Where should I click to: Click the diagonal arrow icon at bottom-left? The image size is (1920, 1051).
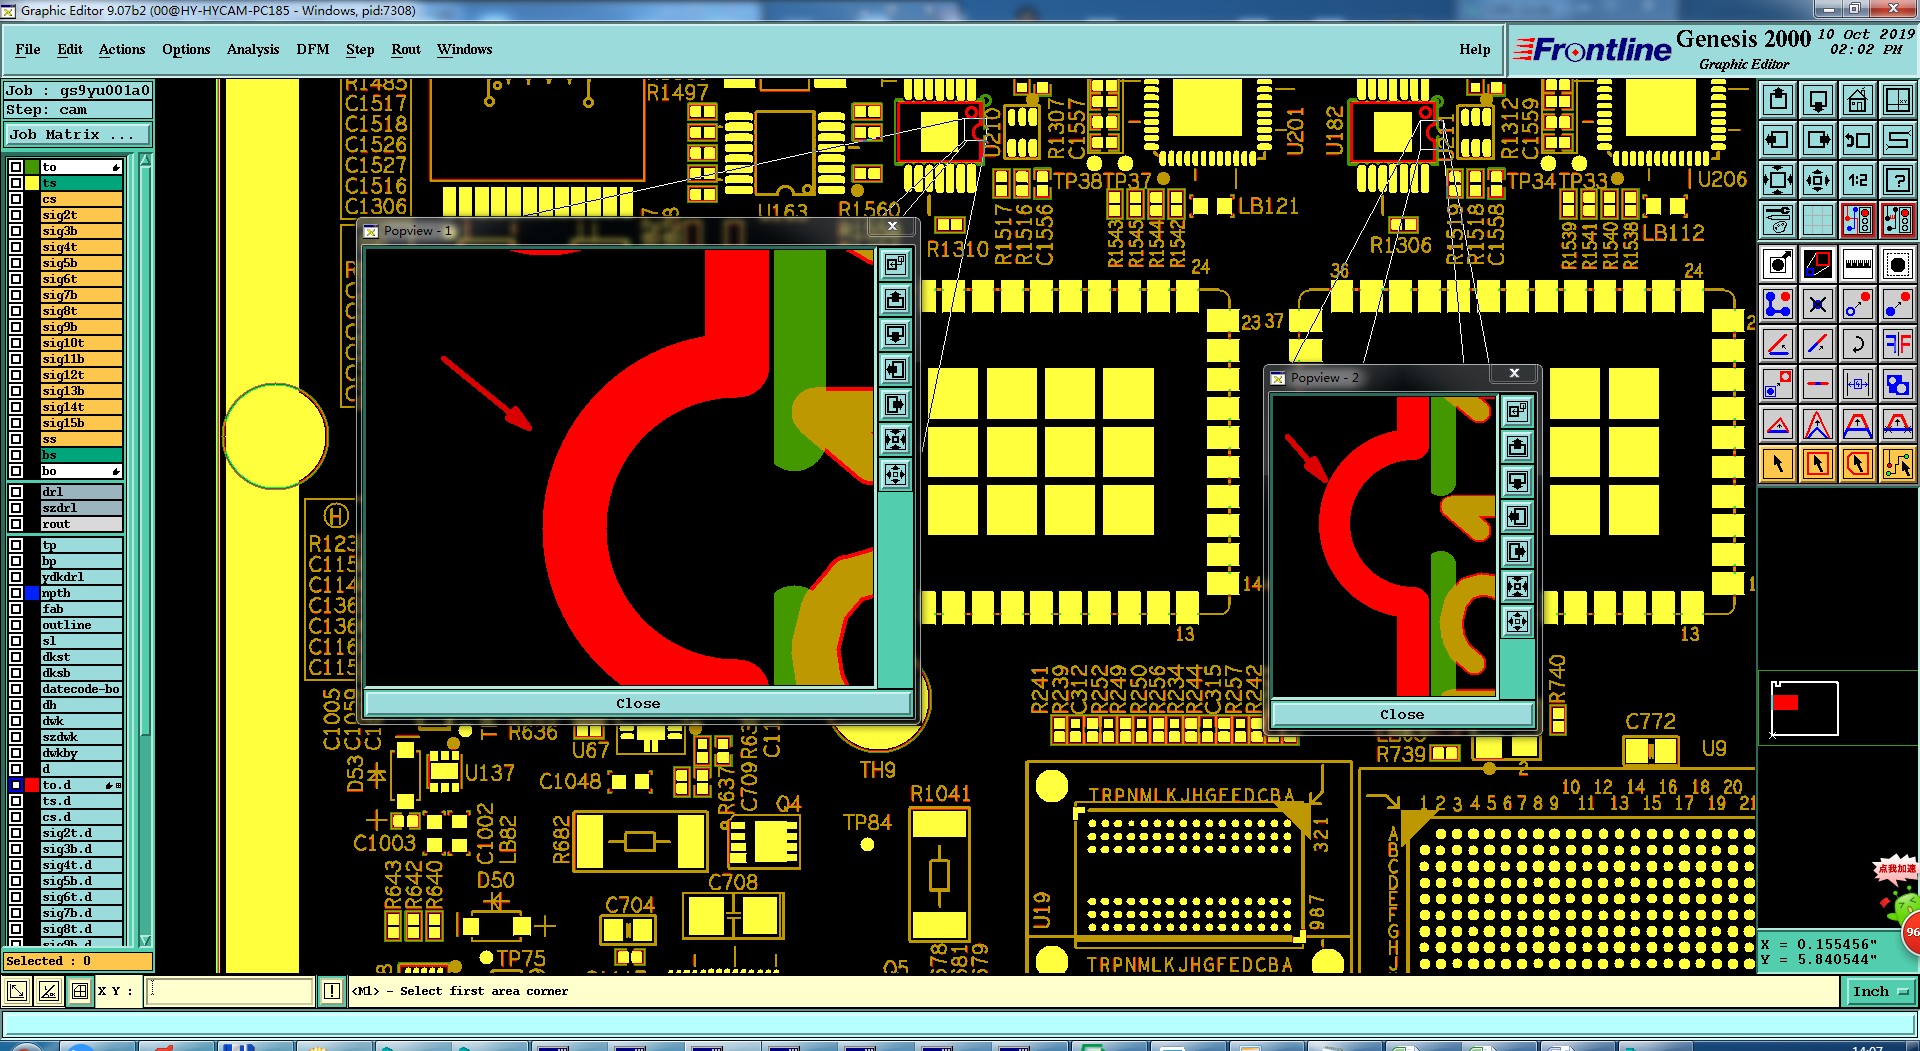(x=17, y=991)
